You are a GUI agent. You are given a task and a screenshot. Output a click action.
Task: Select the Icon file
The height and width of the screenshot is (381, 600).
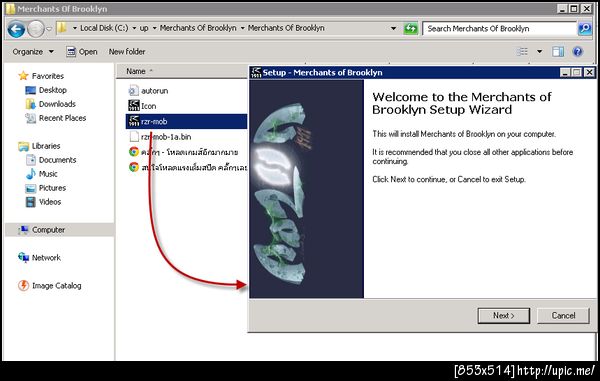(148, 106)
